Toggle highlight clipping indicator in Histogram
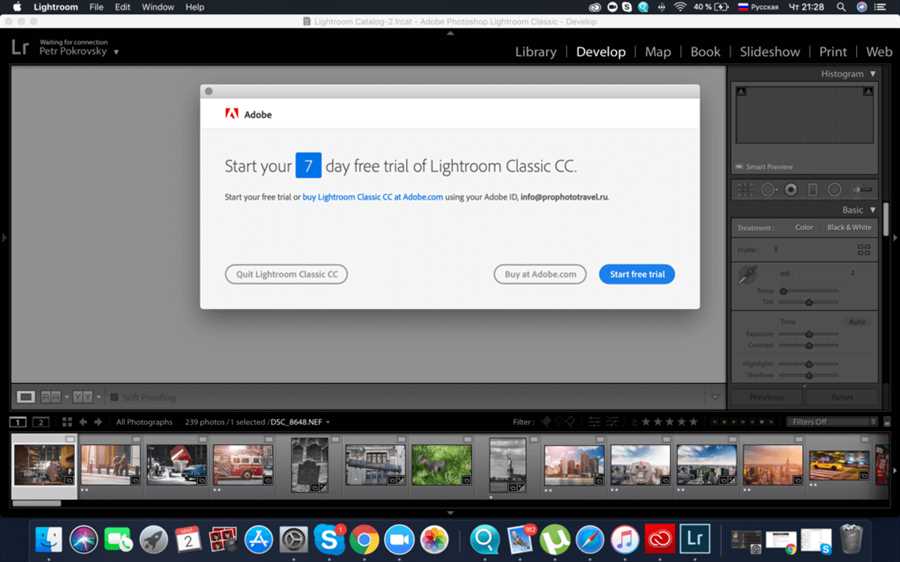Screen dimensions: 900x562 [x=868, y=91]
